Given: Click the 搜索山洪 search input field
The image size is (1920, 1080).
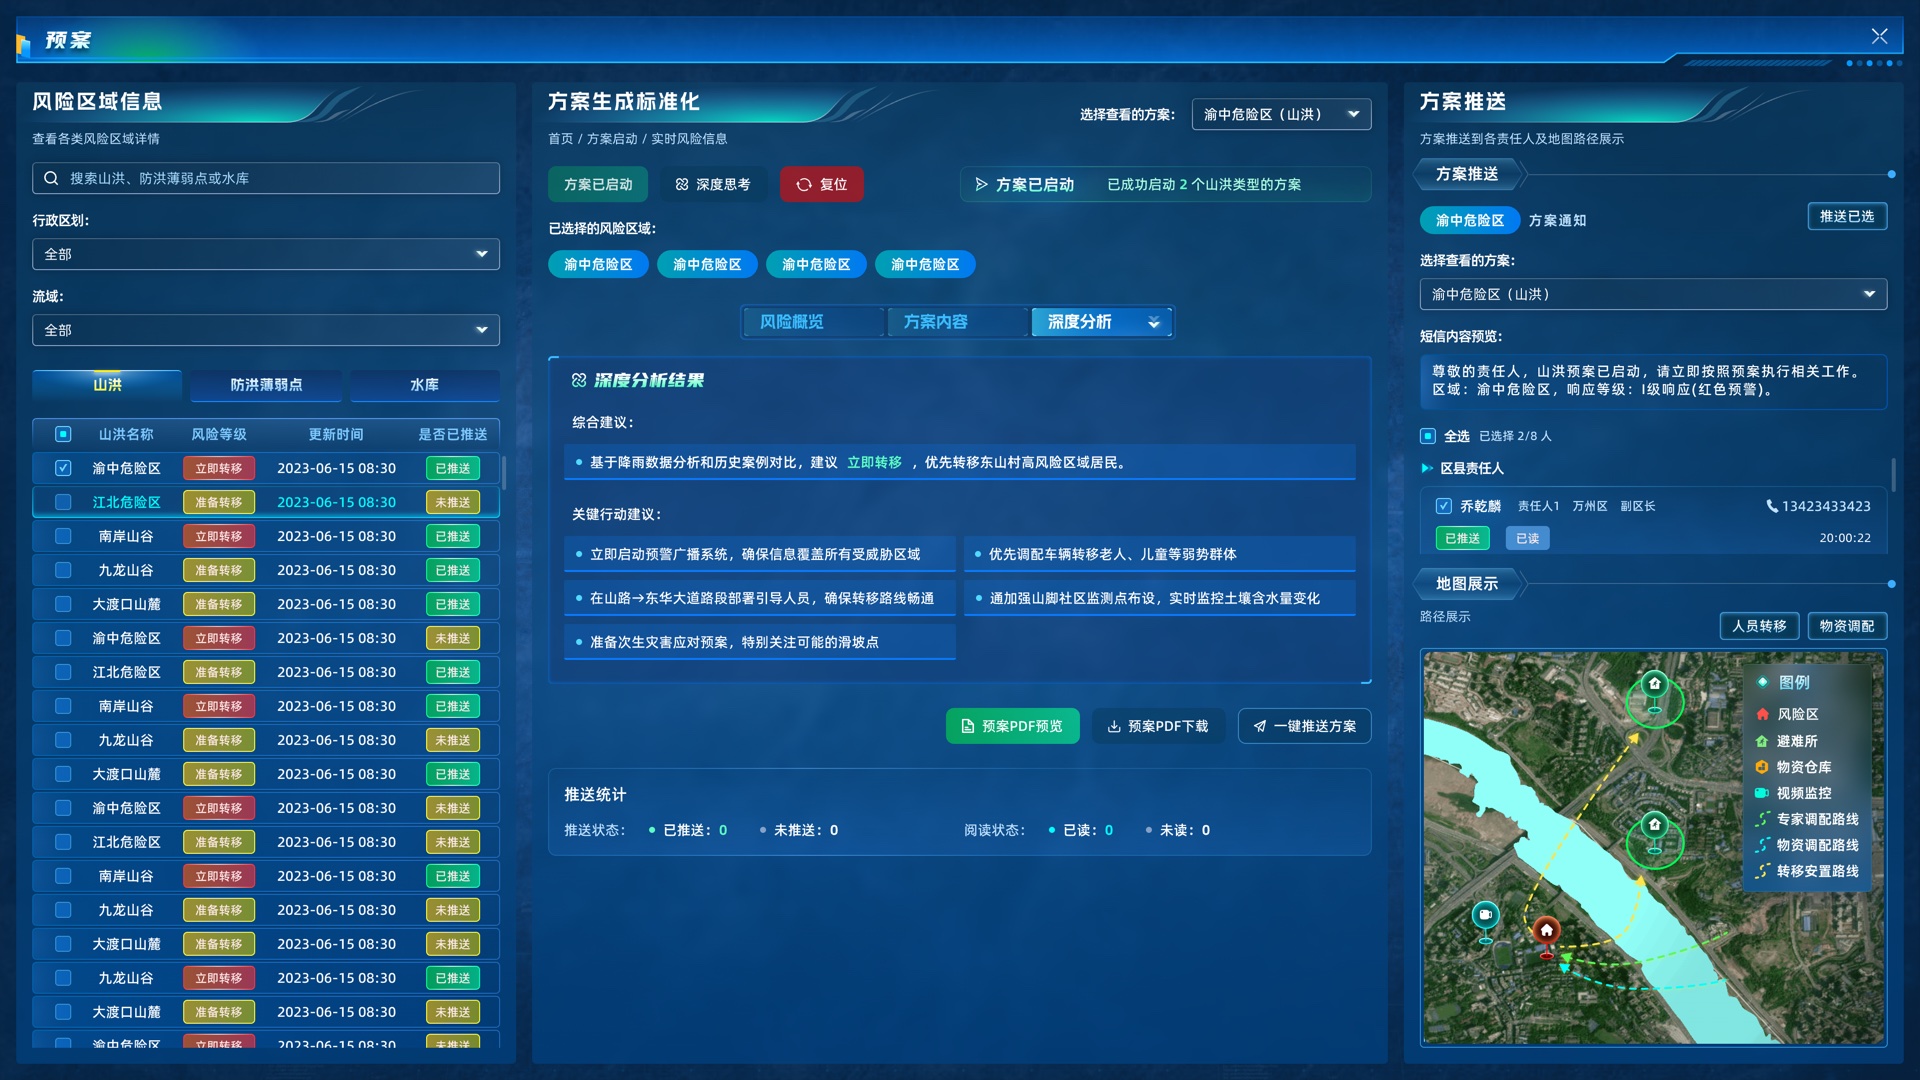Looking at the screenshot, I should [266, 178].
